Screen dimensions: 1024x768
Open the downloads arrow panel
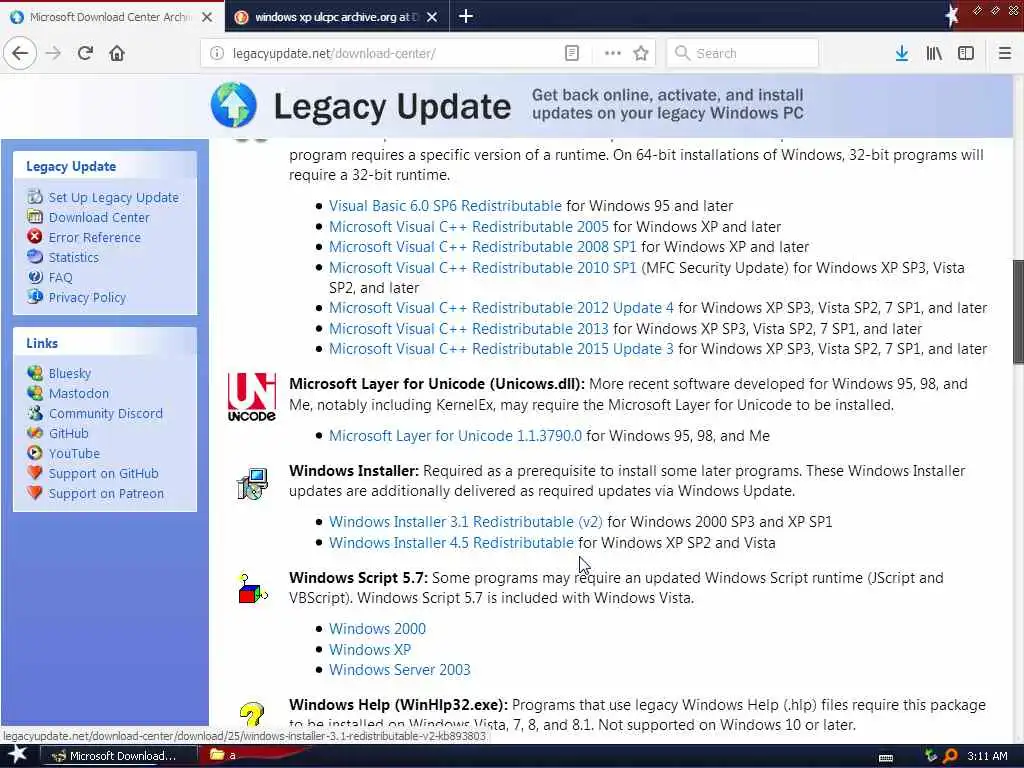pos(901,53)
